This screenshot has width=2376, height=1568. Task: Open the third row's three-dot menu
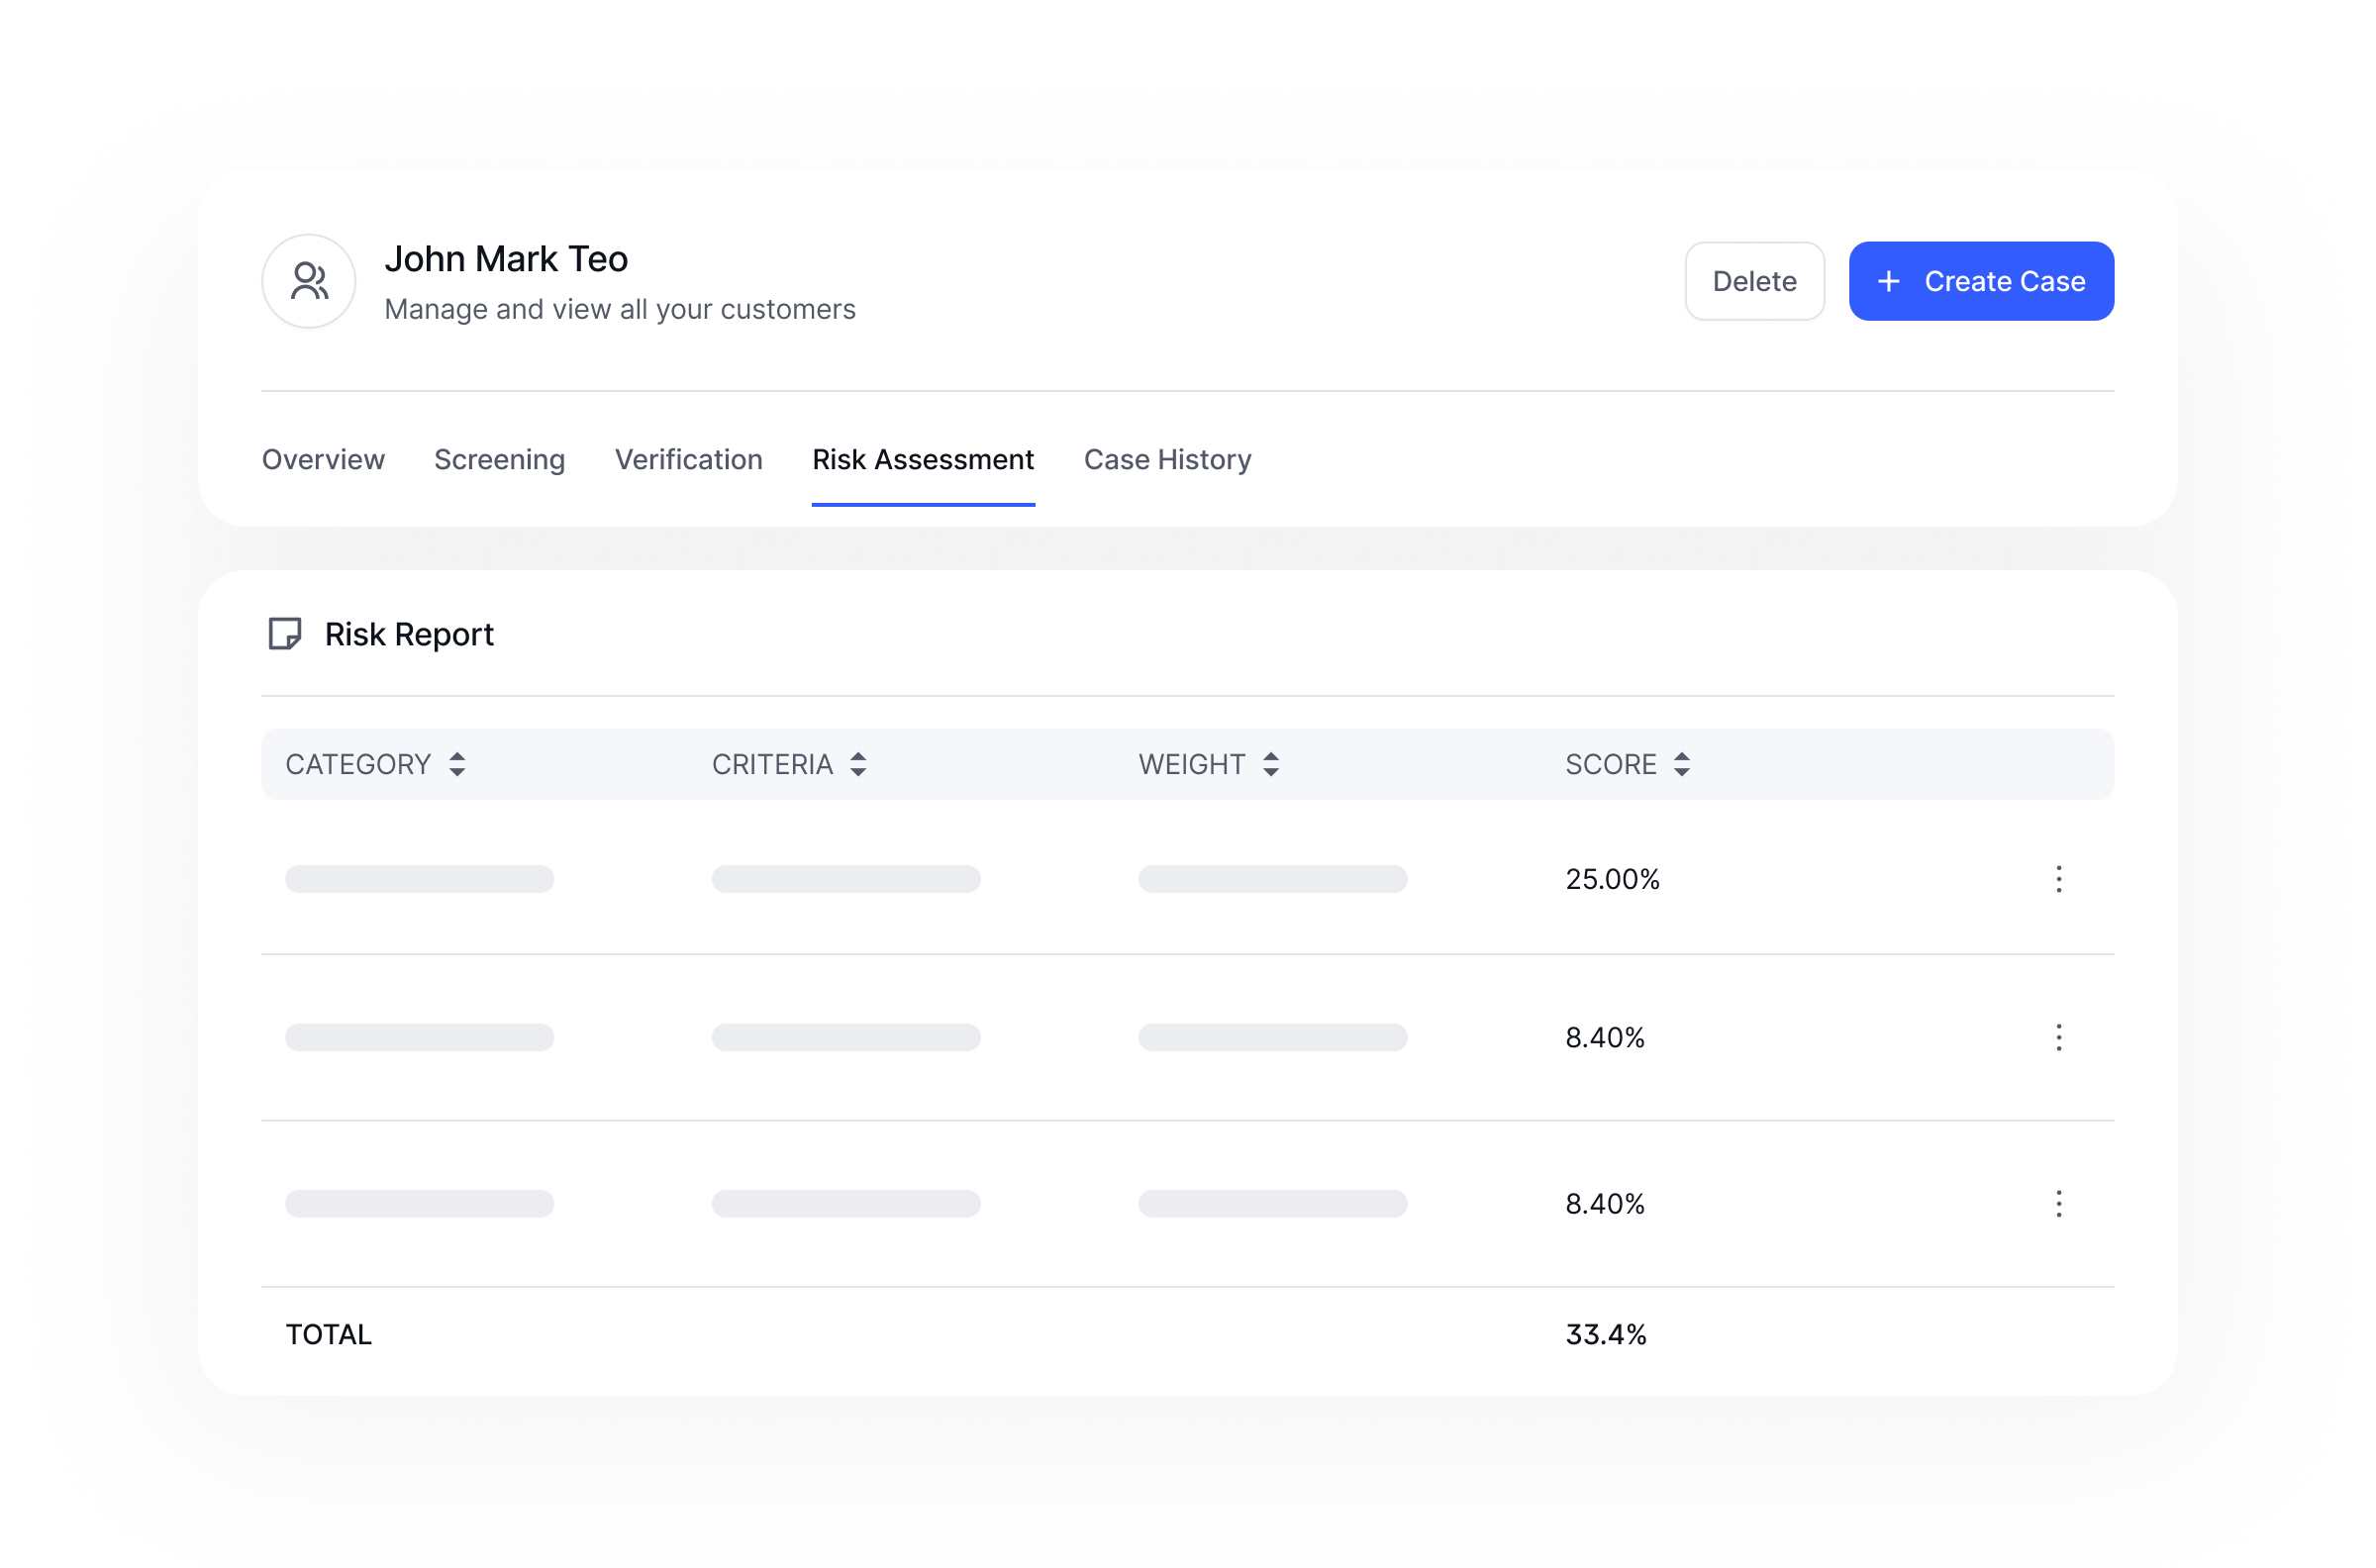tap(2058, 1203)
